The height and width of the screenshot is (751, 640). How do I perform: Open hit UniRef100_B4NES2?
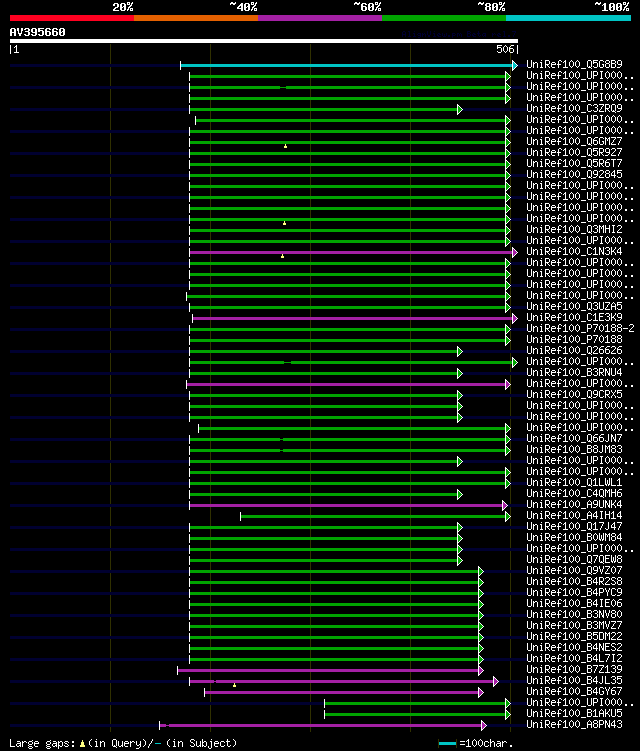[574, 648]
